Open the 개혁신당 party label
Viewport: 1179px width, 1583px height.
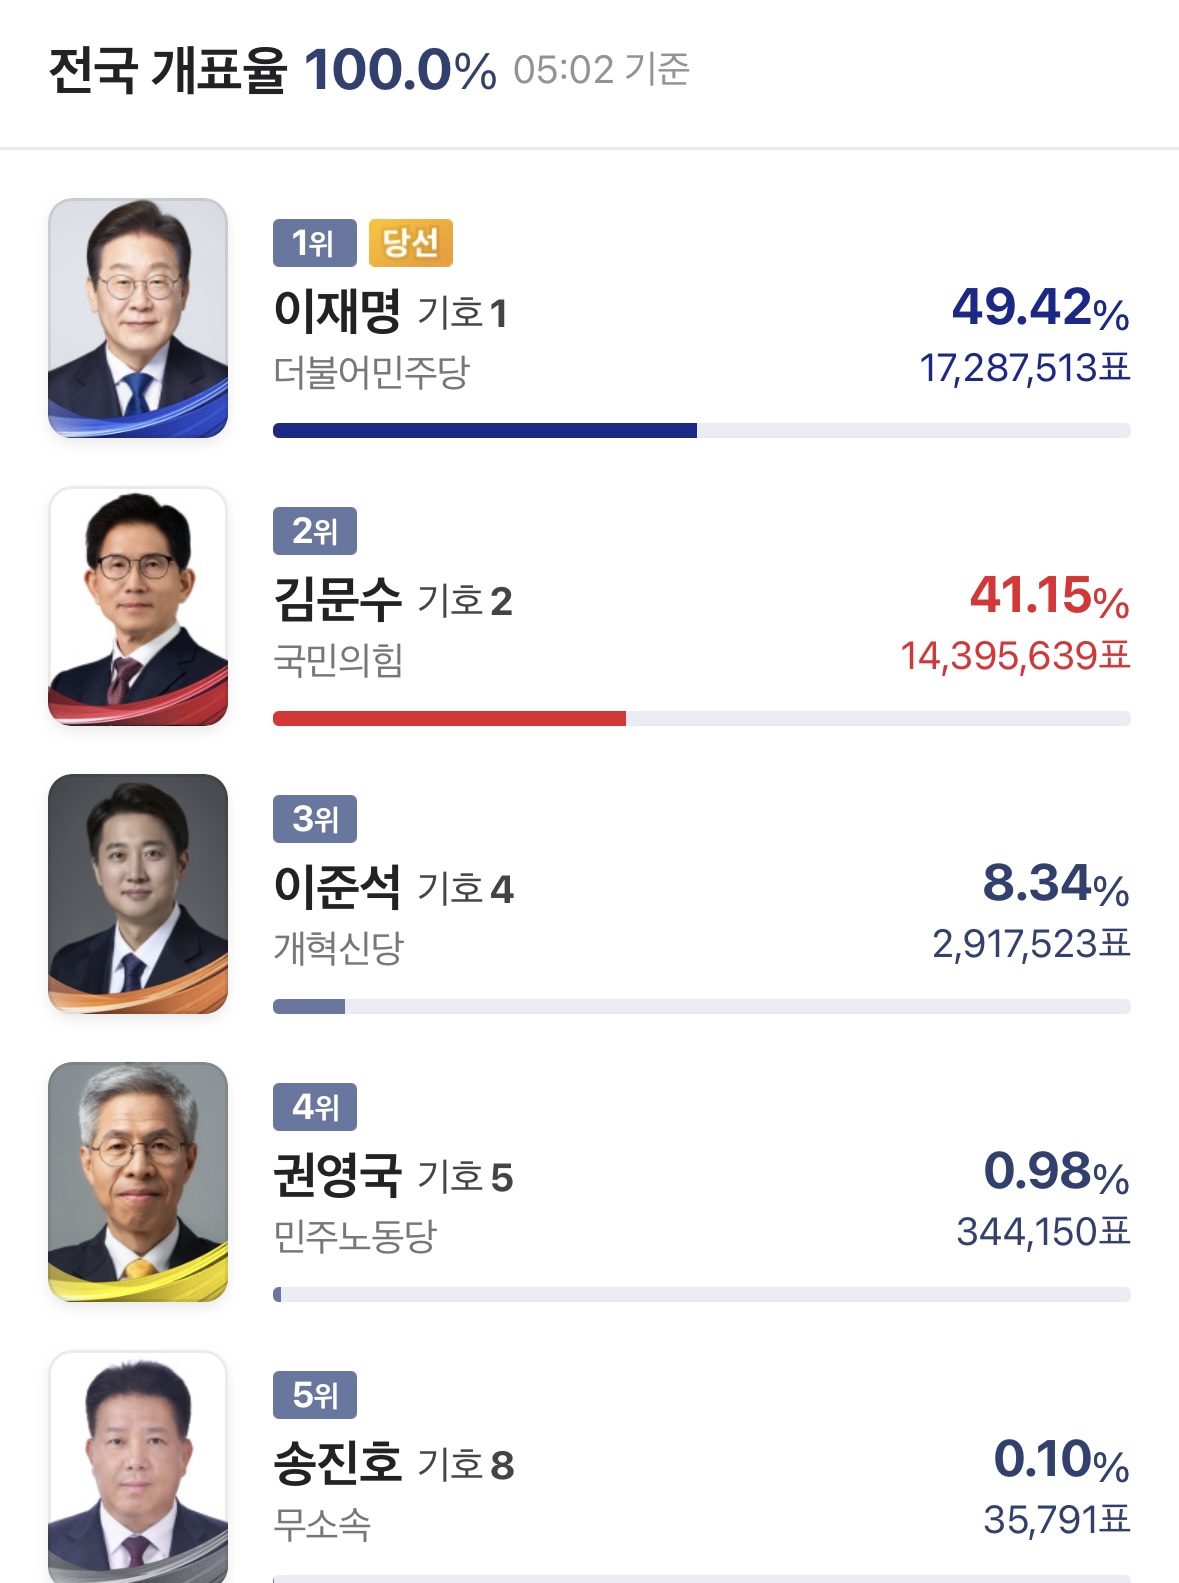(338, 948)
